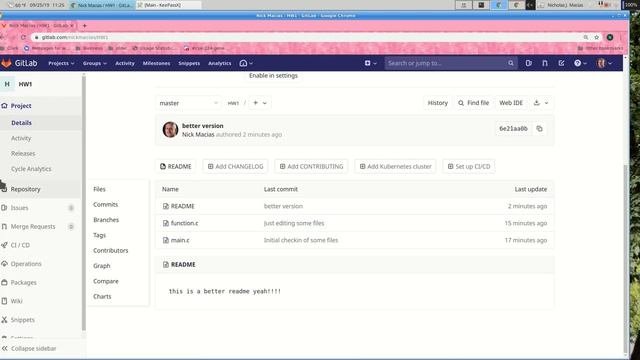Open the README file row
Viewport: 640px width, 360px height.
coord(354,207)
